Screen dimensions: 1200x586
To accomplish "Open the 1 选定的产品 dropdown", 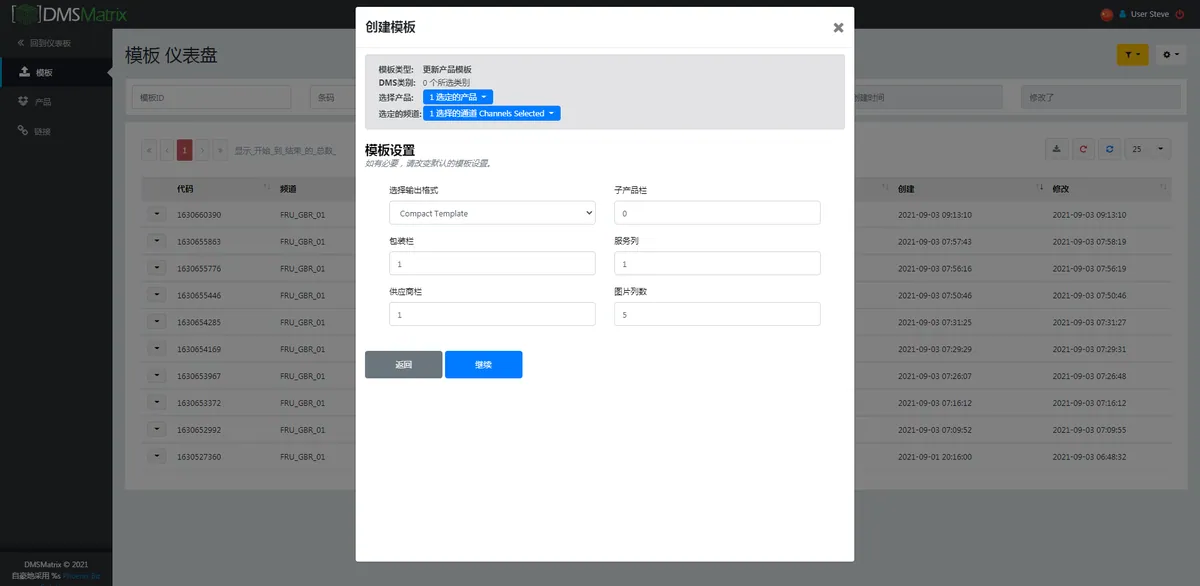I will click(x=458, y=97).
